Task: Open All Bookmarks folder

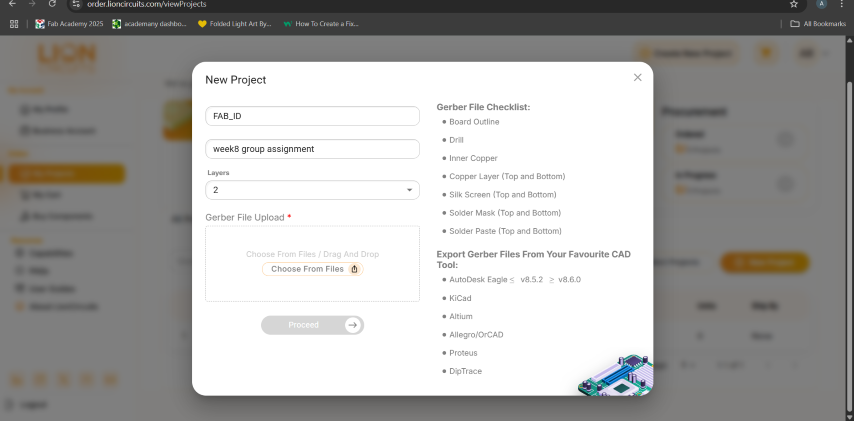Action: tap(818, 24)
